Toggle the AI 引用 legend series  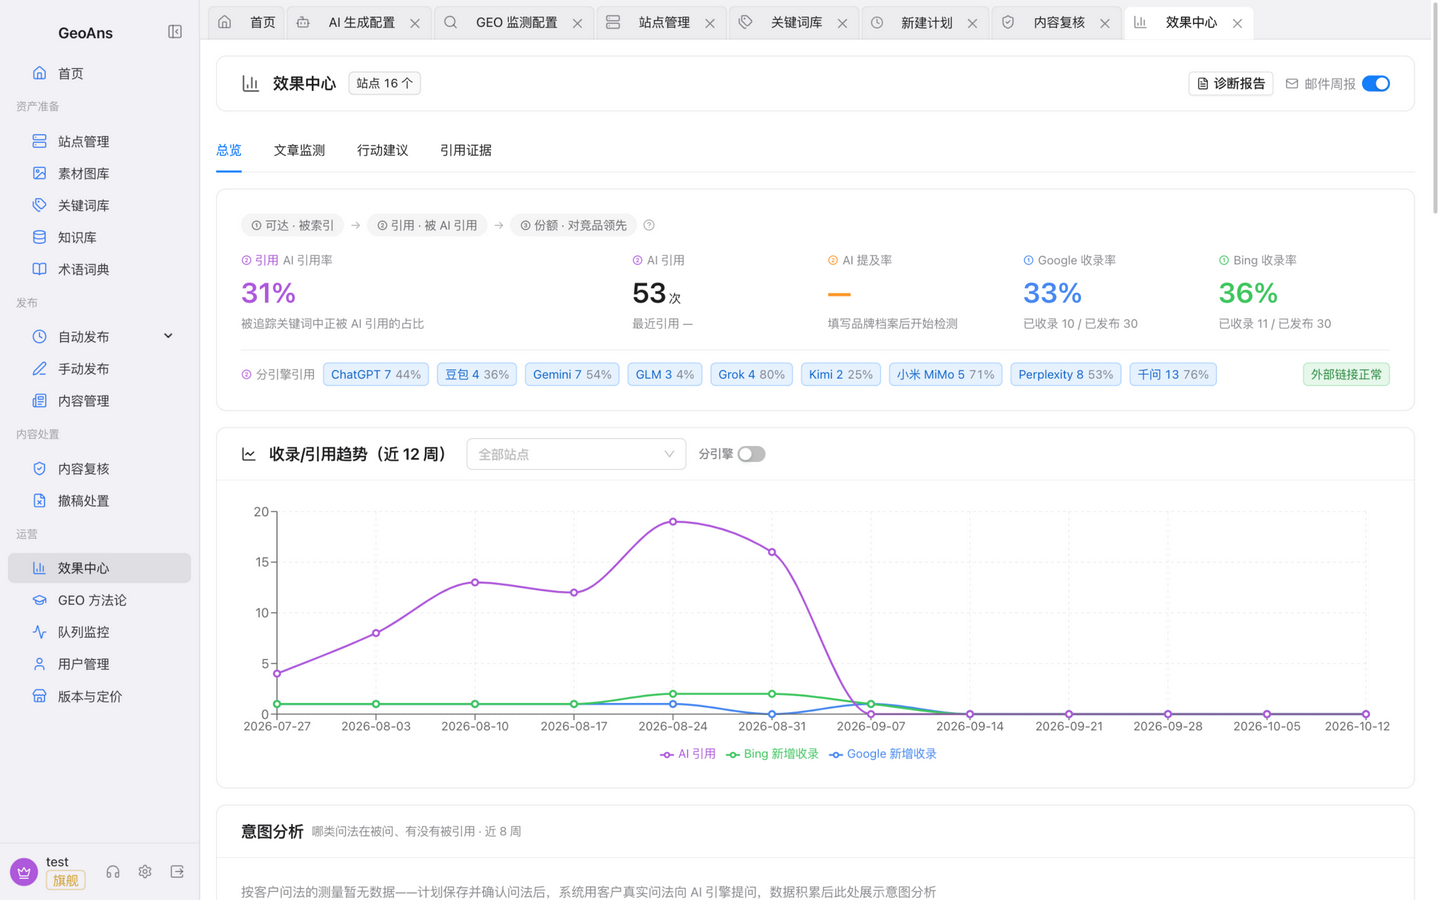pos(688,754)
